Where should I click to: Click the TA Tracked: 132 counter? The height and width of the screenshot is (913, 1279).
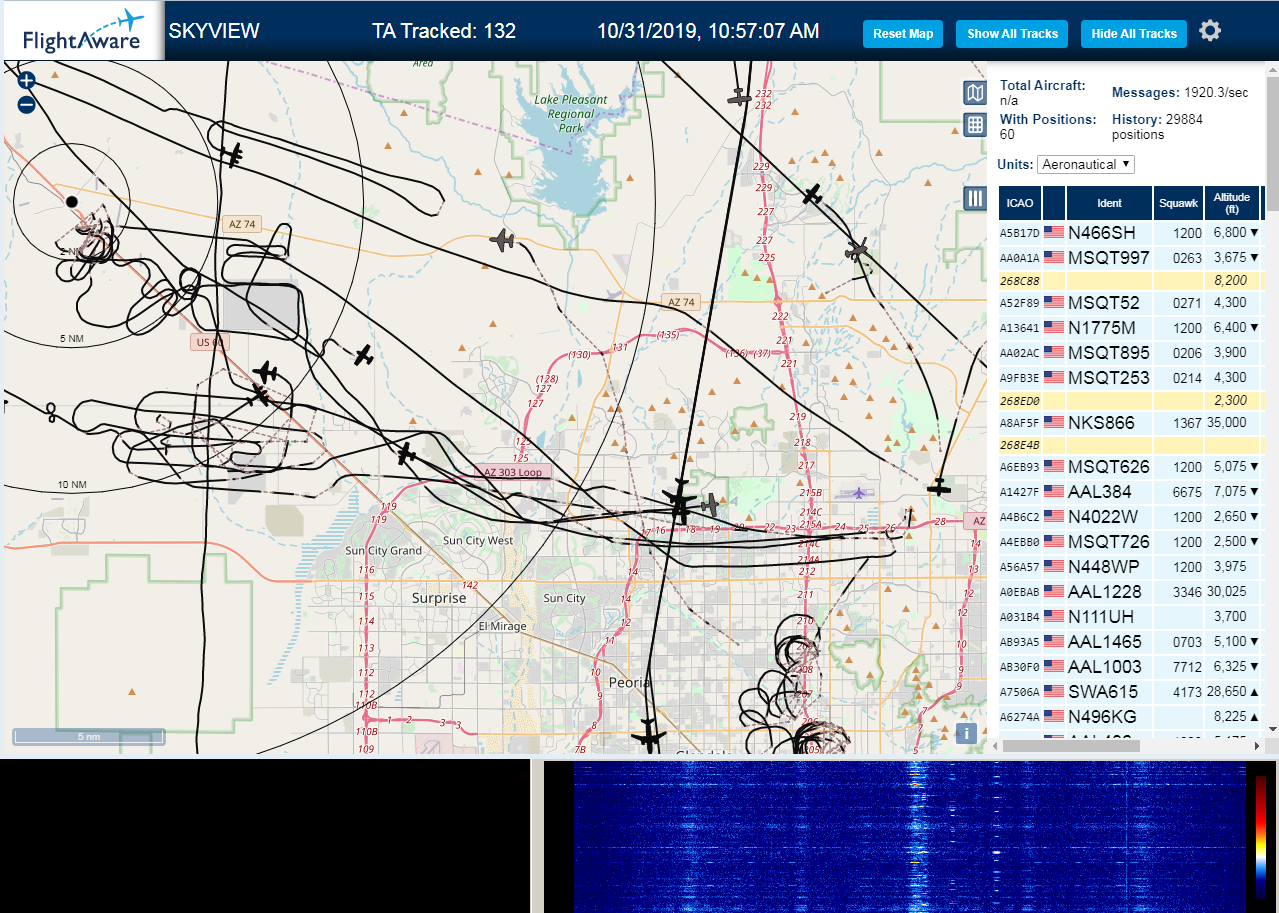444,31
